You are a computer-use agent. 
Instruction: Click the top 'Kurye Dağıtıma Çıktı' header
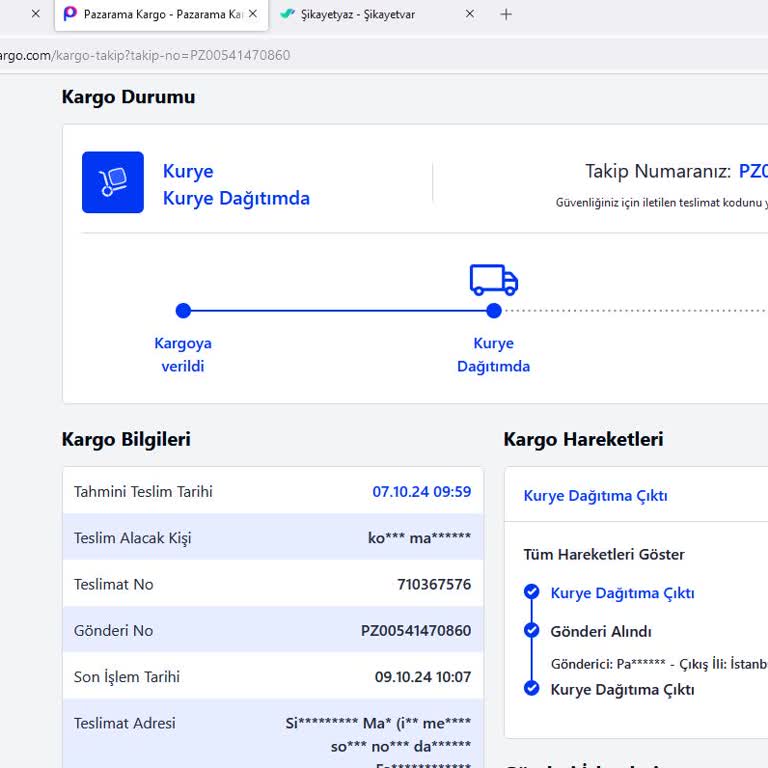point(596,496)
